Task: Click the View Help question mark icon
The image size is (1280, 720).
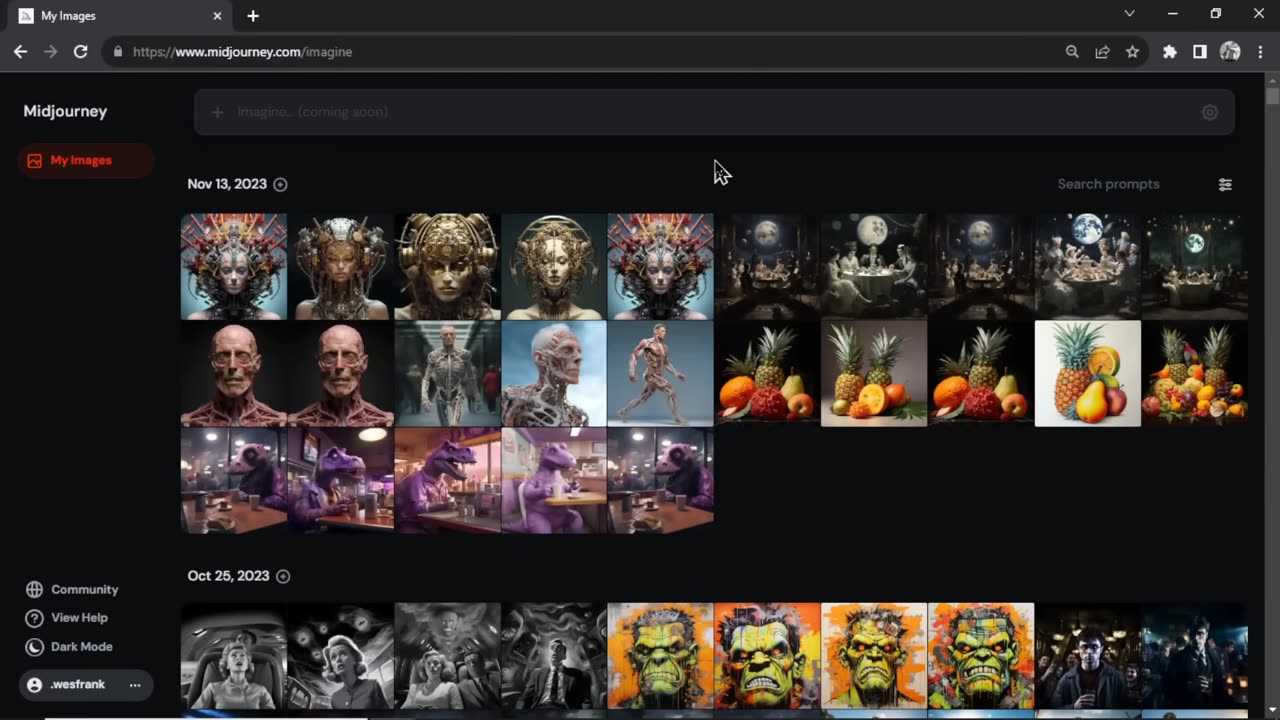Action: point(35,618)
